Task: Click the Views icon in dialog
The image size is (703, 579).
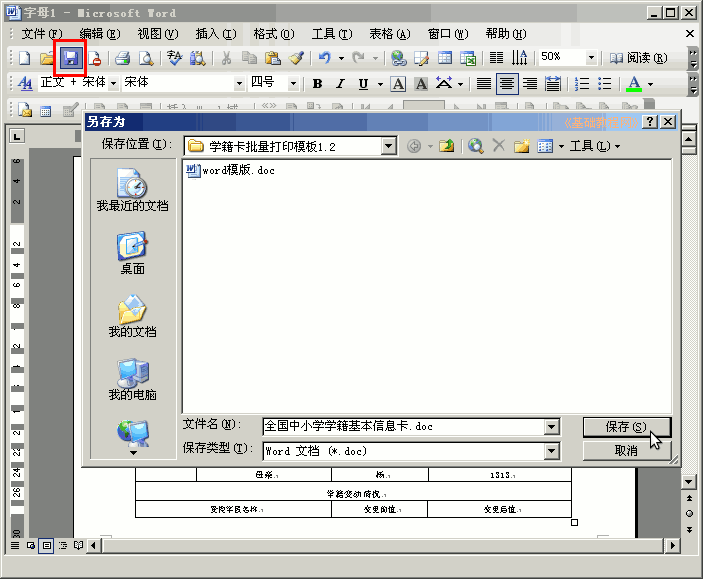Action: tap(545, 146)
